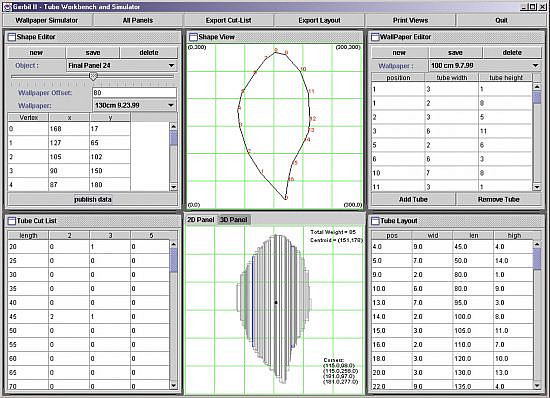Viewport: 550px width, 398px height.
Task: Click the Shape Editor panel frame icon
Action: (12, 37)
